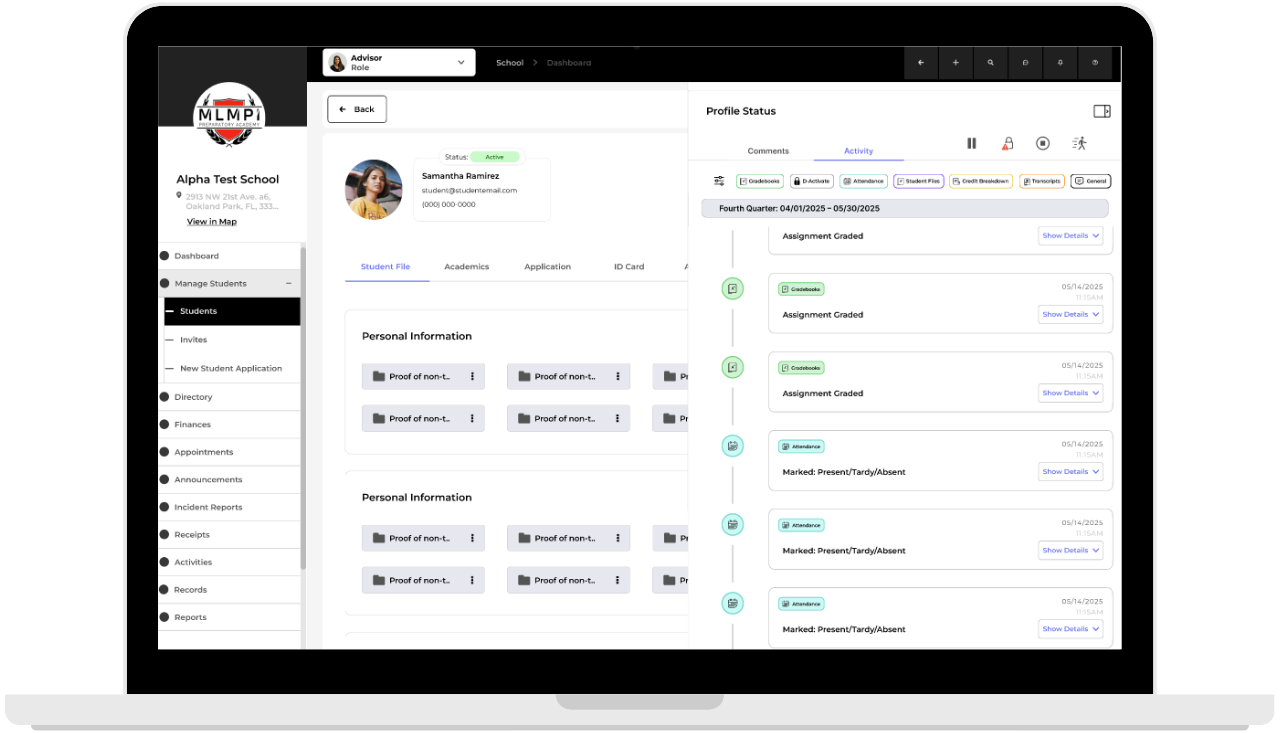Open the activity filter settings icon
Image resolution: width=1280 pixels, height=733 pixels.
[718, 181]
